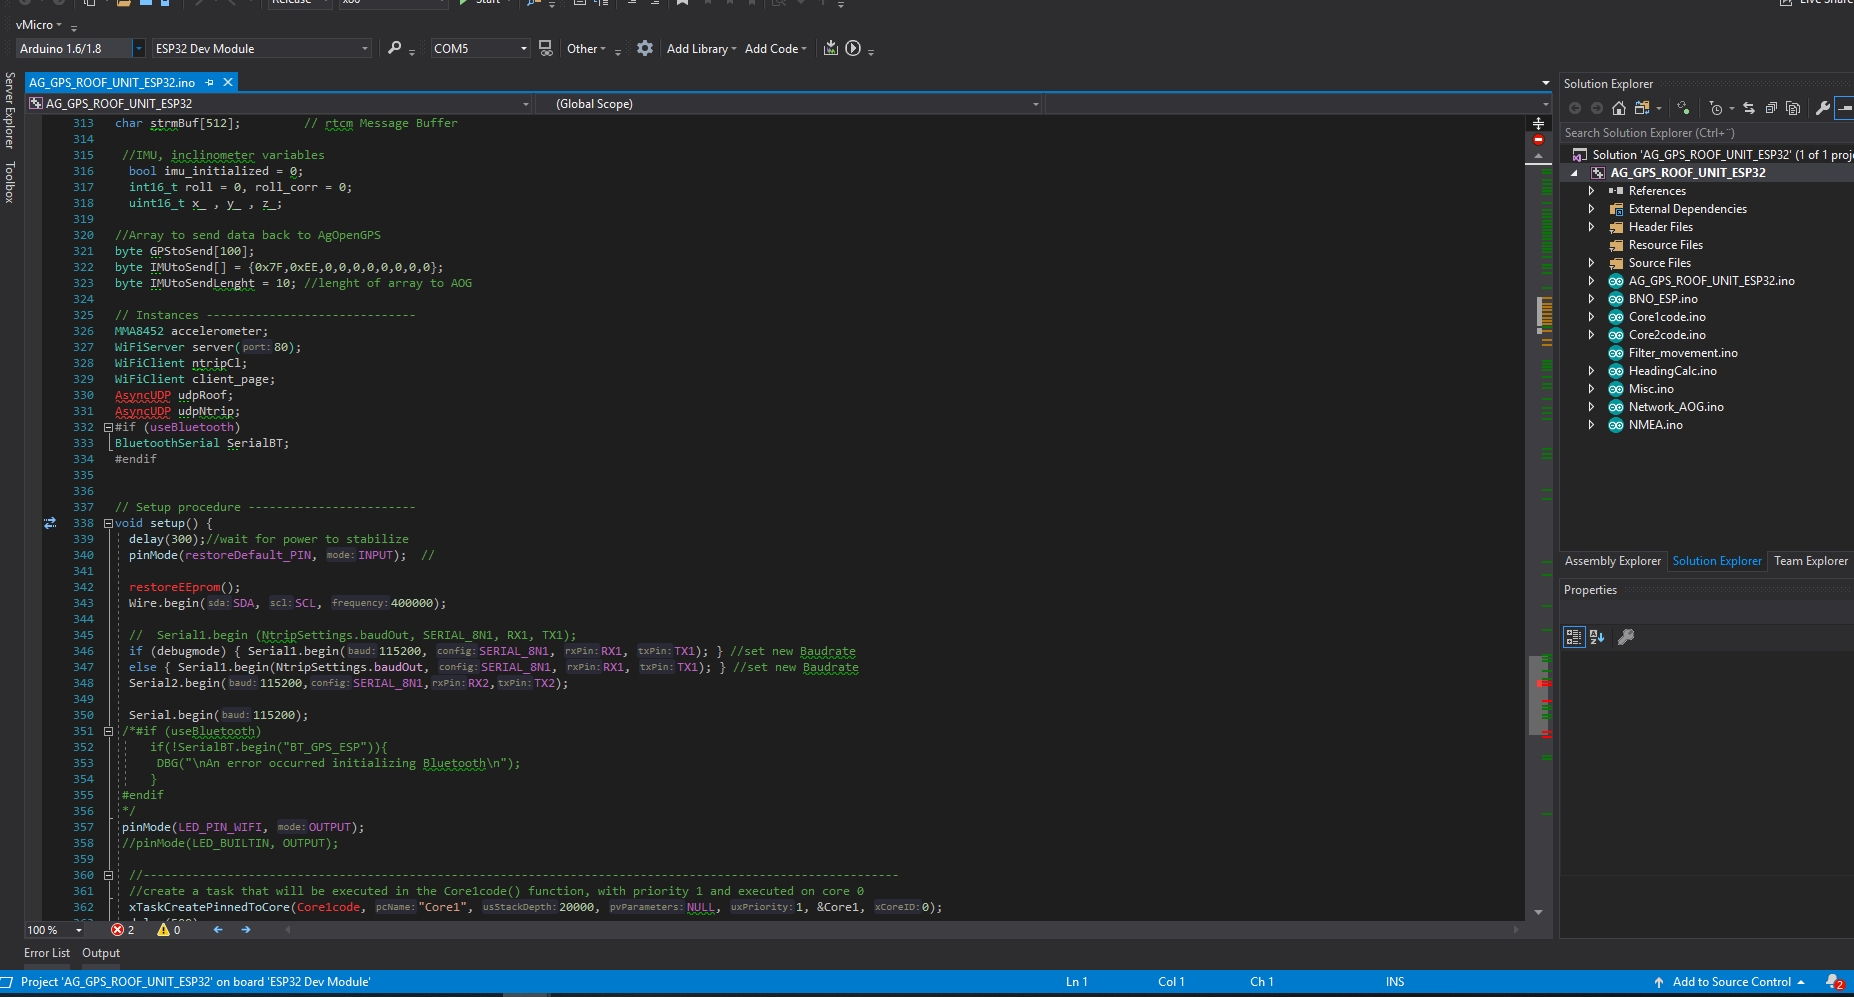Open the ESP32 Dev Module board dropdown
Image resolution: width=1854 pixels, height=997 pixels.
tap(365, 48)
